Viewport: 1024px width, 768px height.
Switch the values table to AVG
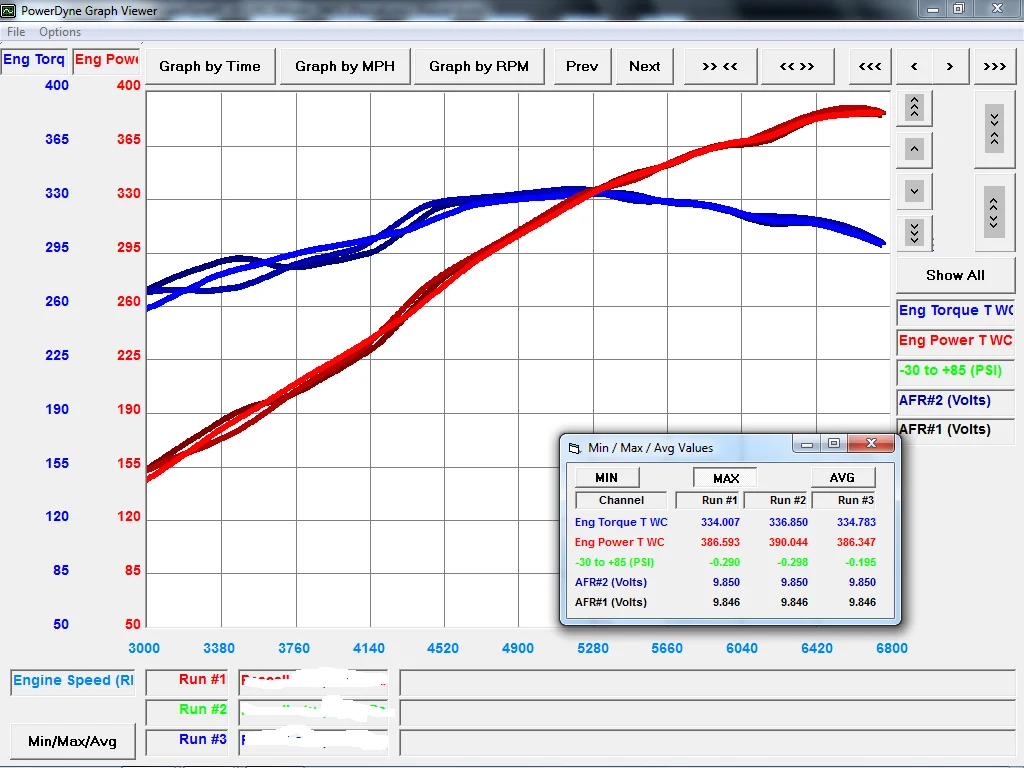coord(842,477)
